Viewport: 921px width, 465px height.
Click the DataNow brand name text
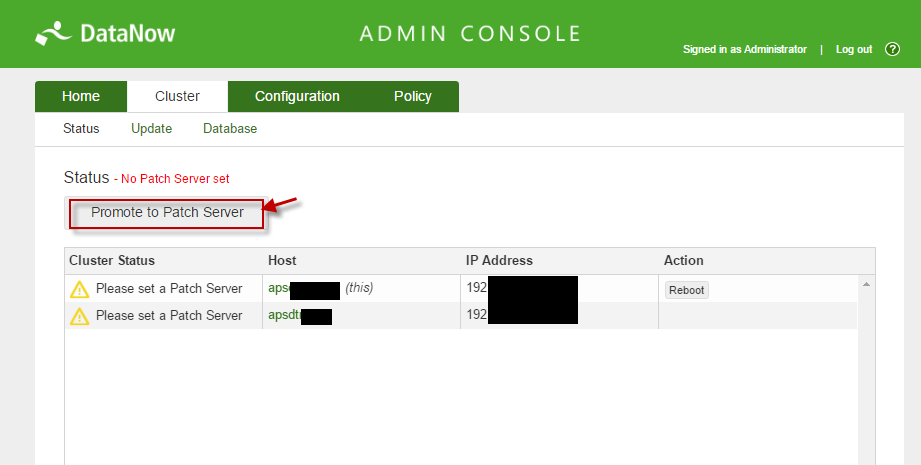click(127, 33)
